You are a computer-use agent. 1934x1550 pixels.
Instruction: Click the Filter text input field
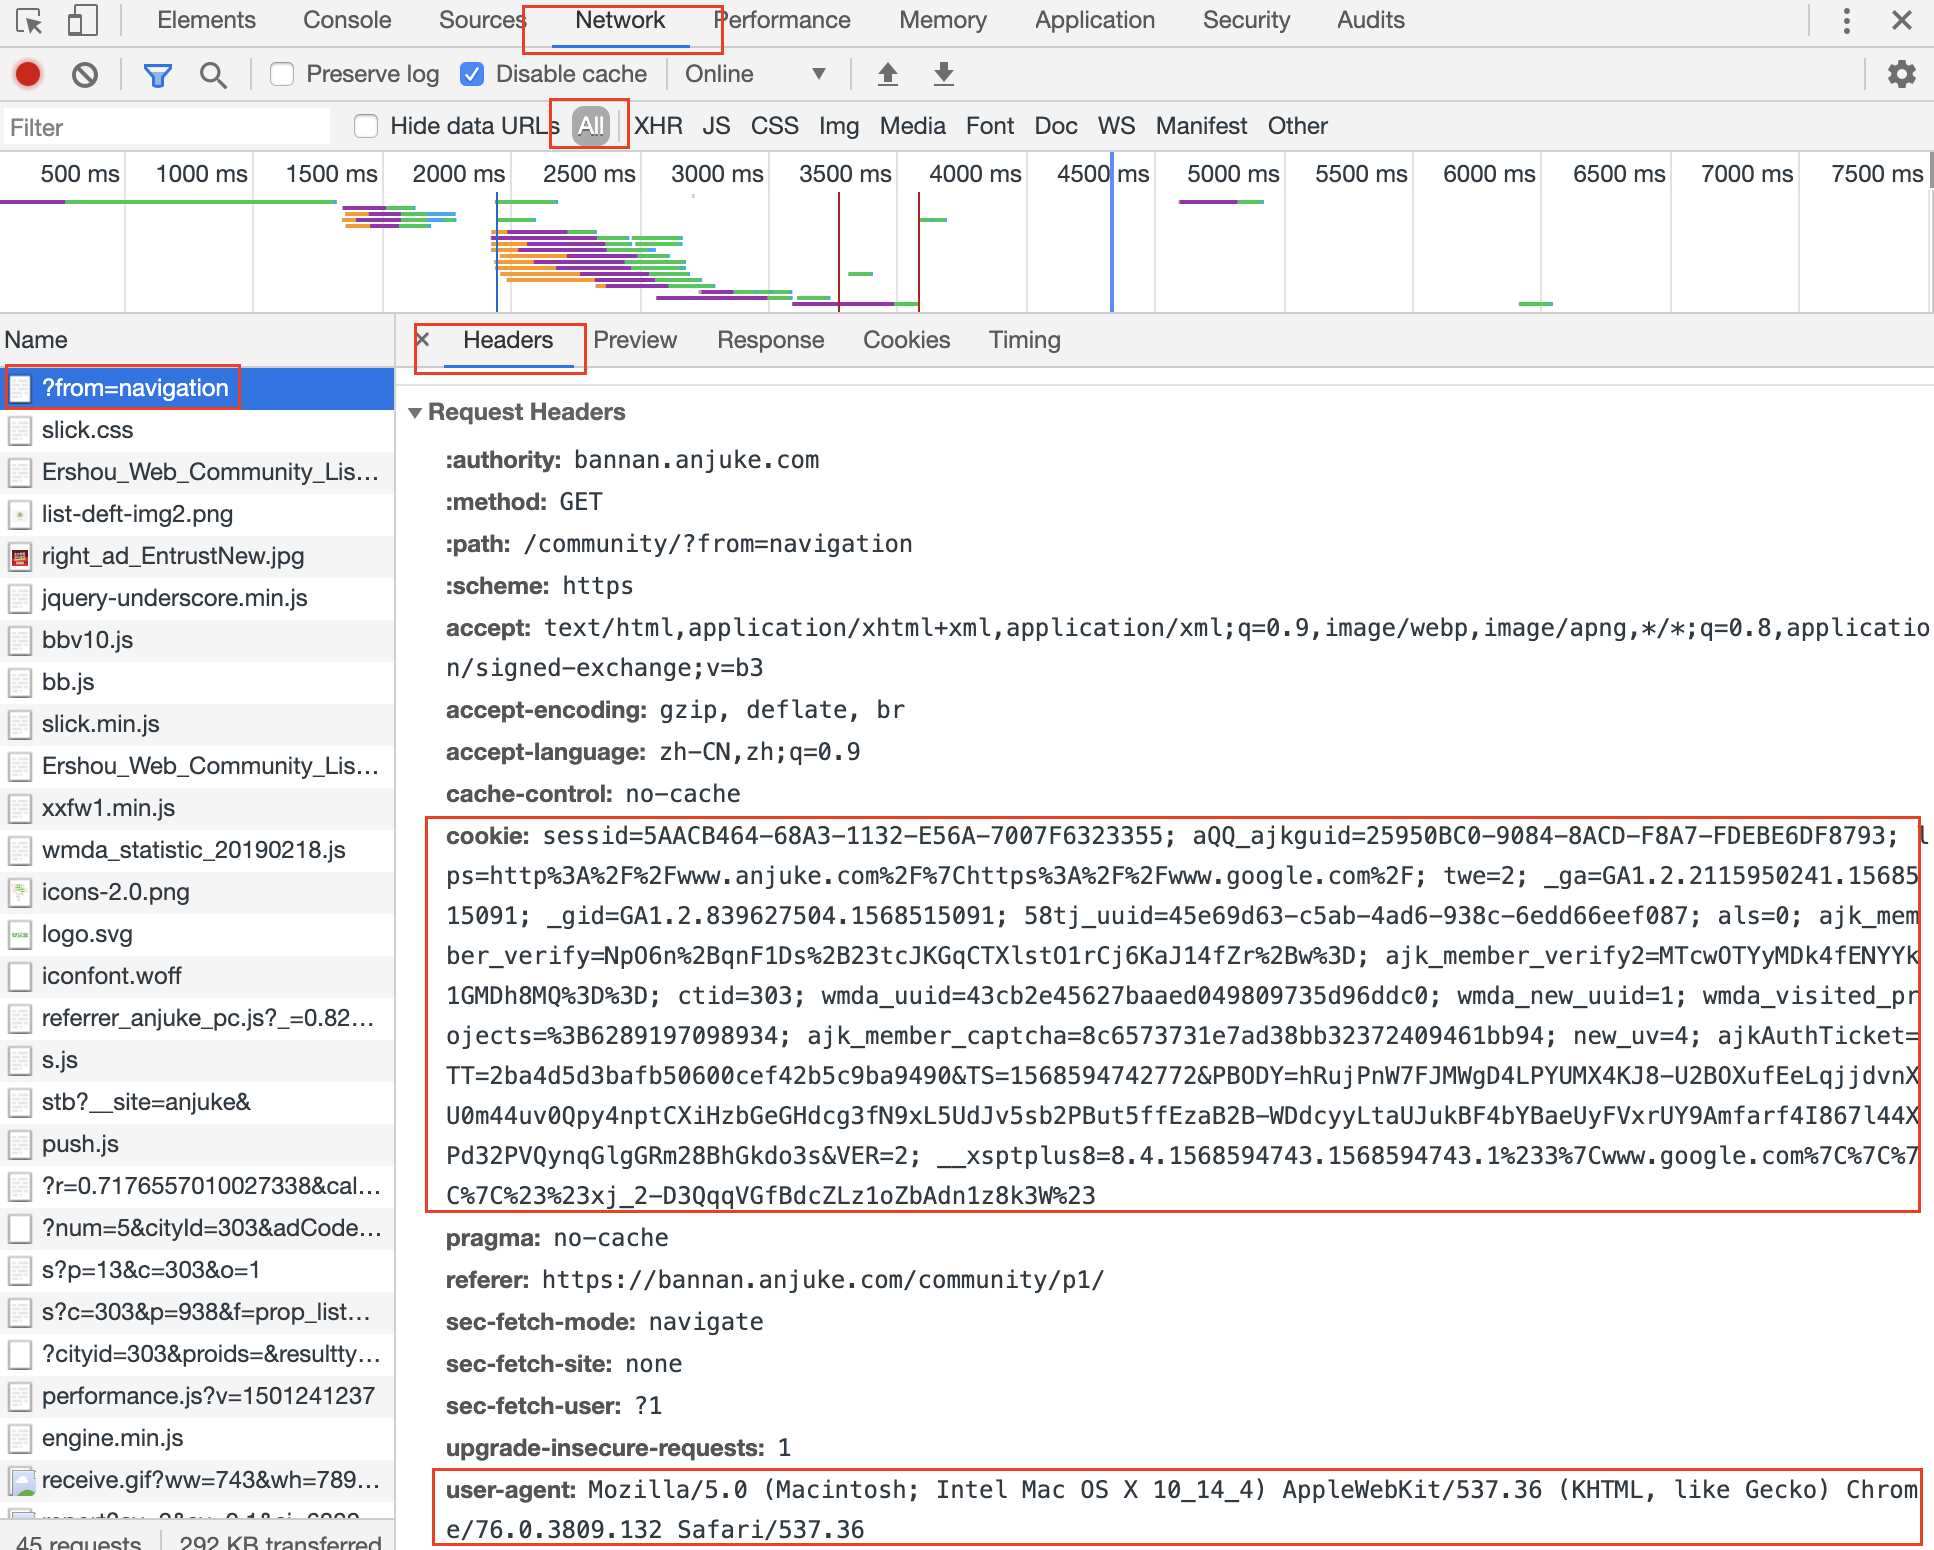pyautogui.click(x=165, y=127)
